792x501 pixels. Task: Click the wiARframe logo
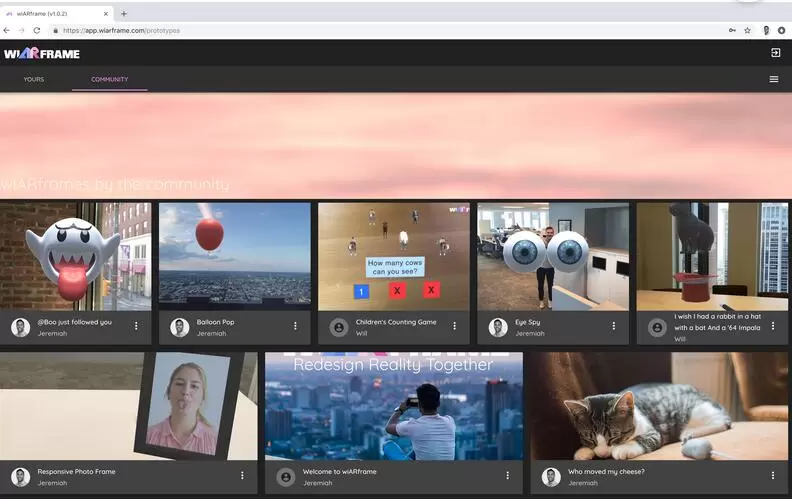point(42,53)
